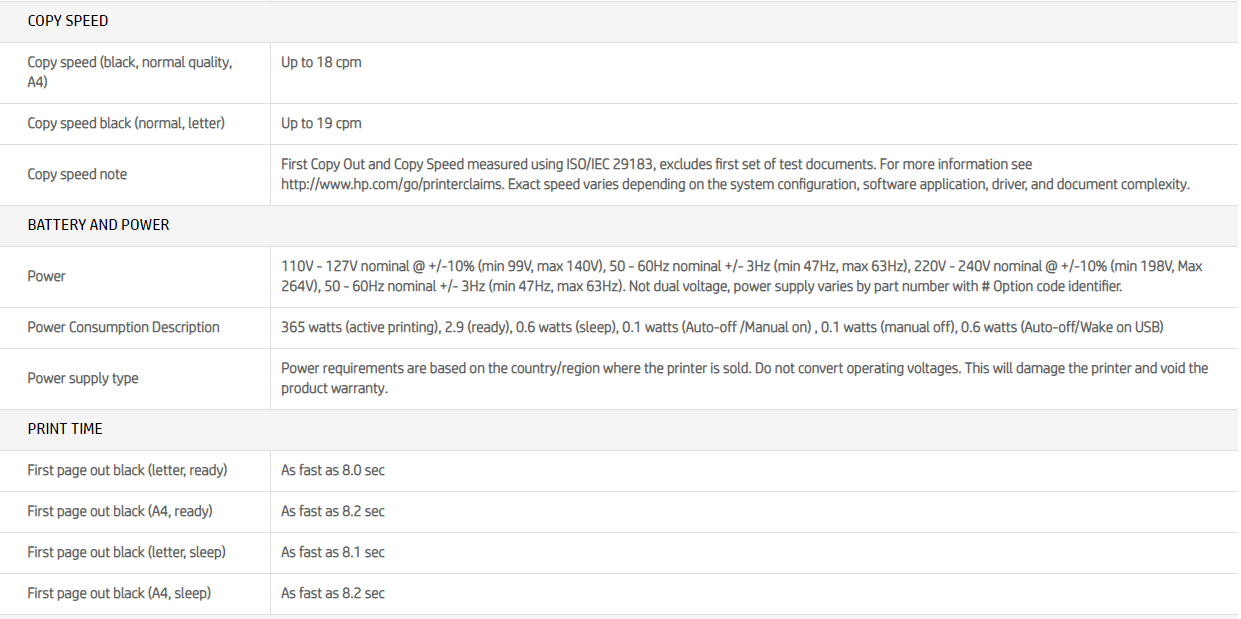Click the 'Copy speed (black, normal quality, A4)' label

(x=129, y=72)
